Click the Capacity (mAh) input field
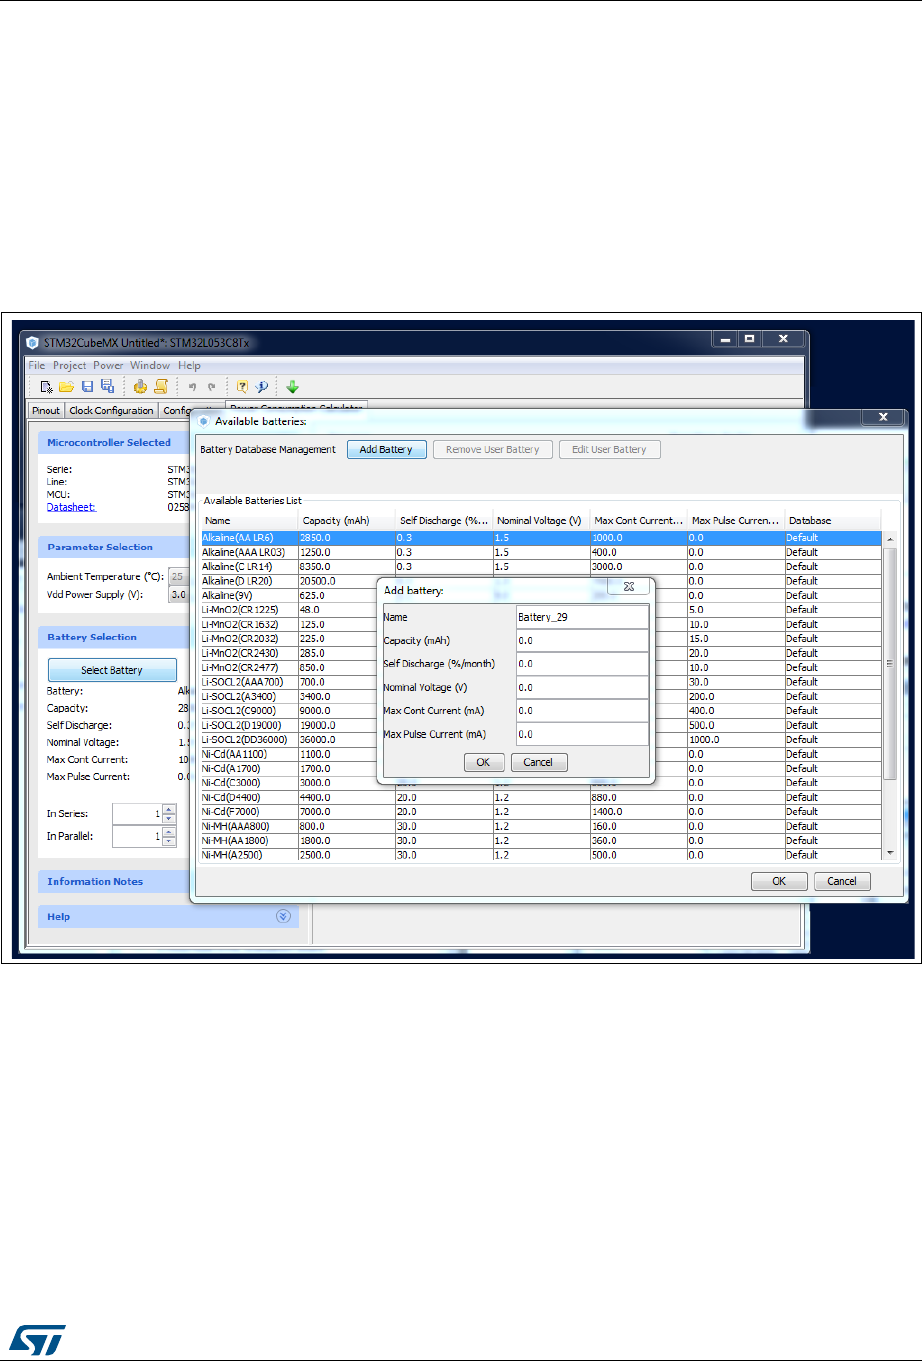922x1361 pixels. coord(582,641)
